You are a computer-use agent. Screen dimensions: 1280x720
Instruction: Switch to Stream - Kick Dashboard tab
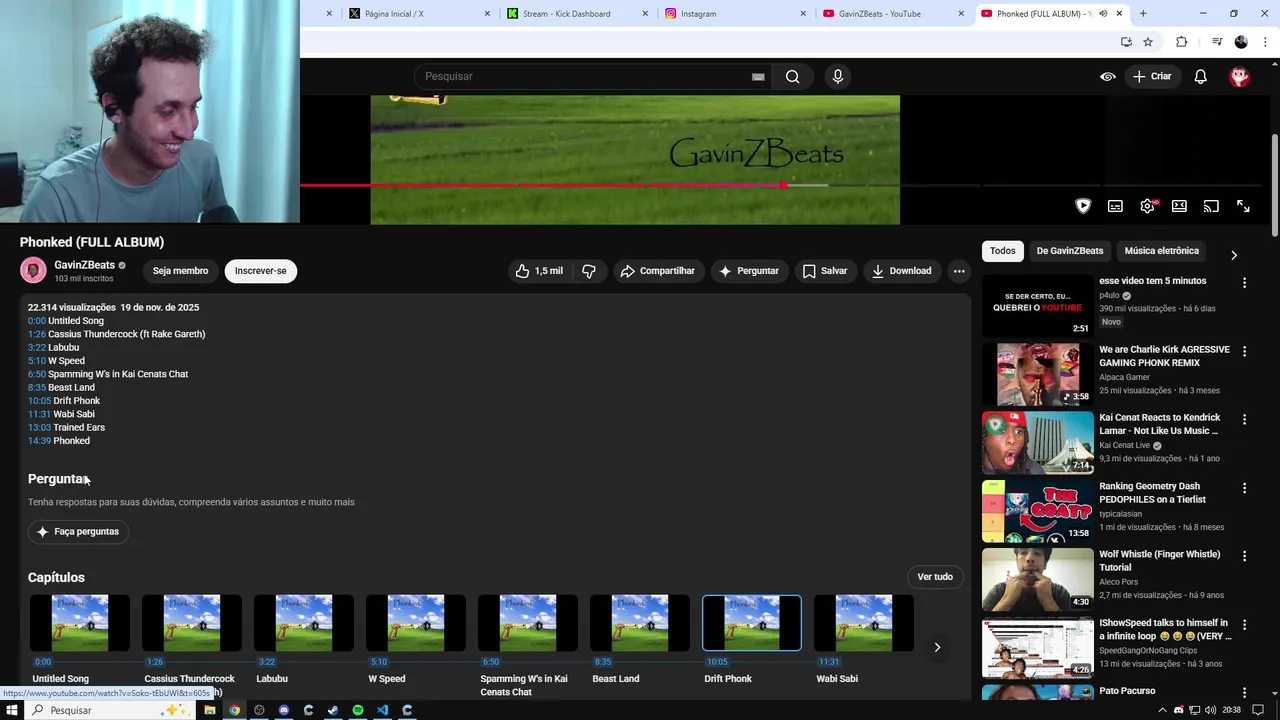point(575,14)
